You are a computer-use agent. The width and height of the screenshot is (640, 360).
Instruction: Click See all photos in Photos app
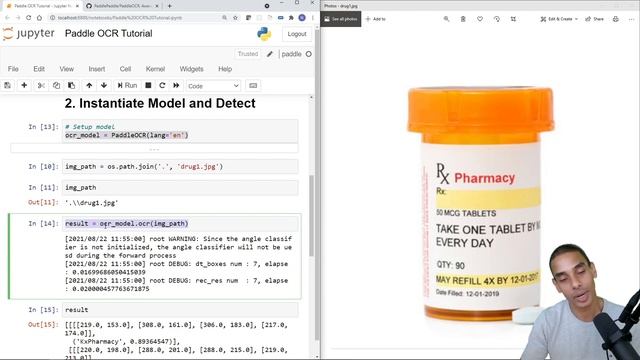pyautogui.click(x=341, y=19)
